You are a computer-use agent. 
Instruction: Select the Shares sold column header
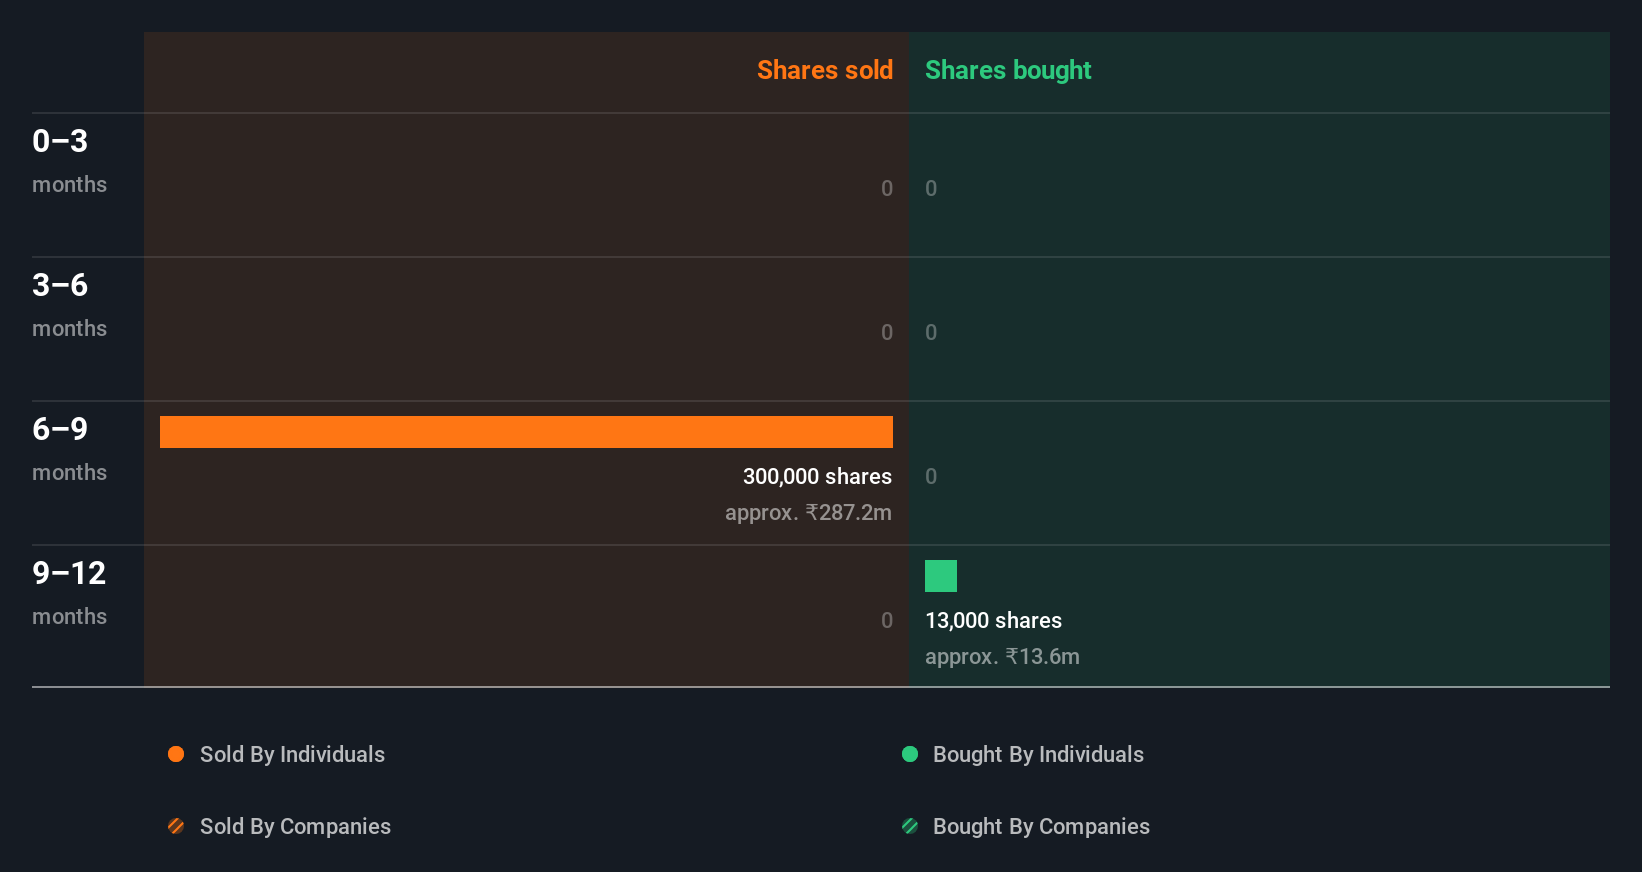tap(824, 70)
